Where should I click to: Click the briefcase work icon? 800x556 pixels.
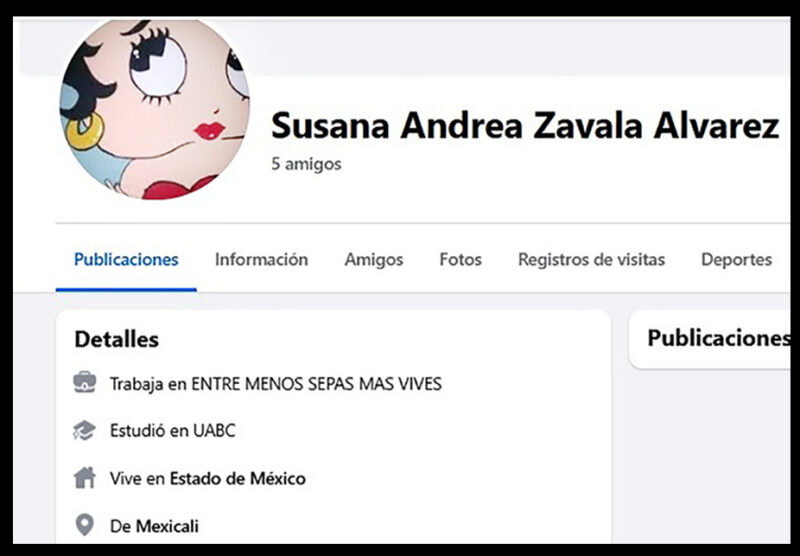[x=85, y=383]
